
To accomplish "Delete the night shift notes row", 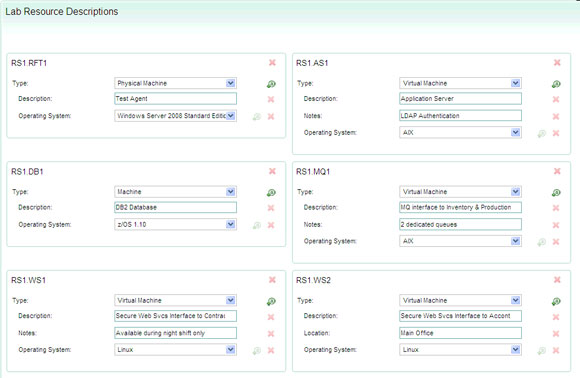I will tap(271, 334).
